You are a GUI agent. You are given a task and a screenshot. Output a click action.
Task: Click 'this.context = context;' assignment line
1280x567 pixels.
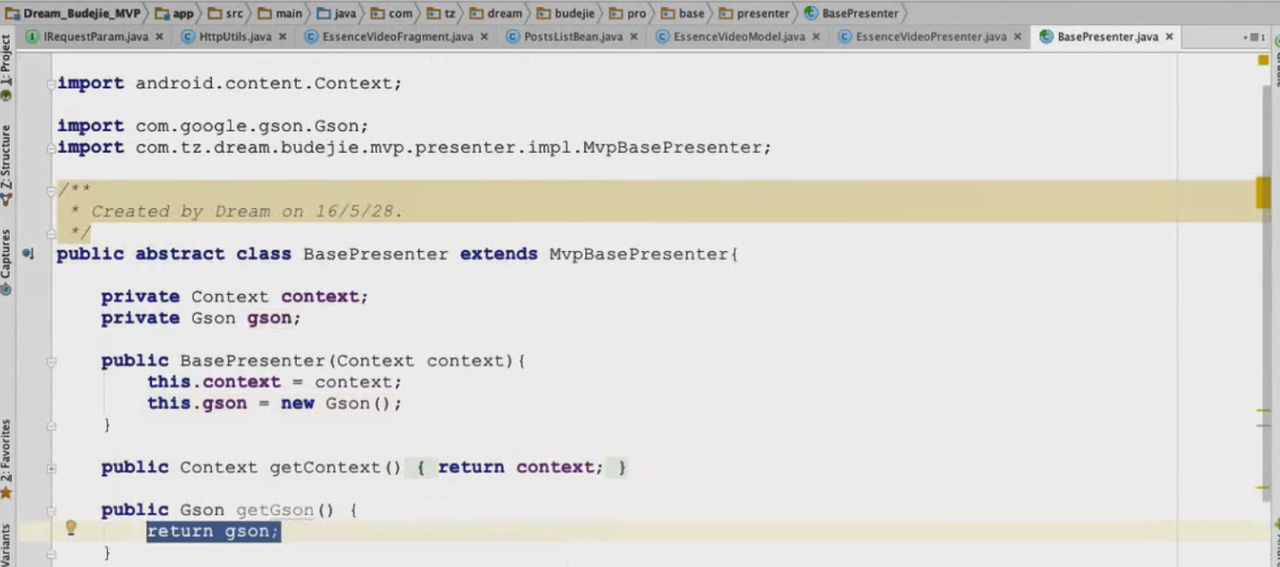[x=275, y=382]
